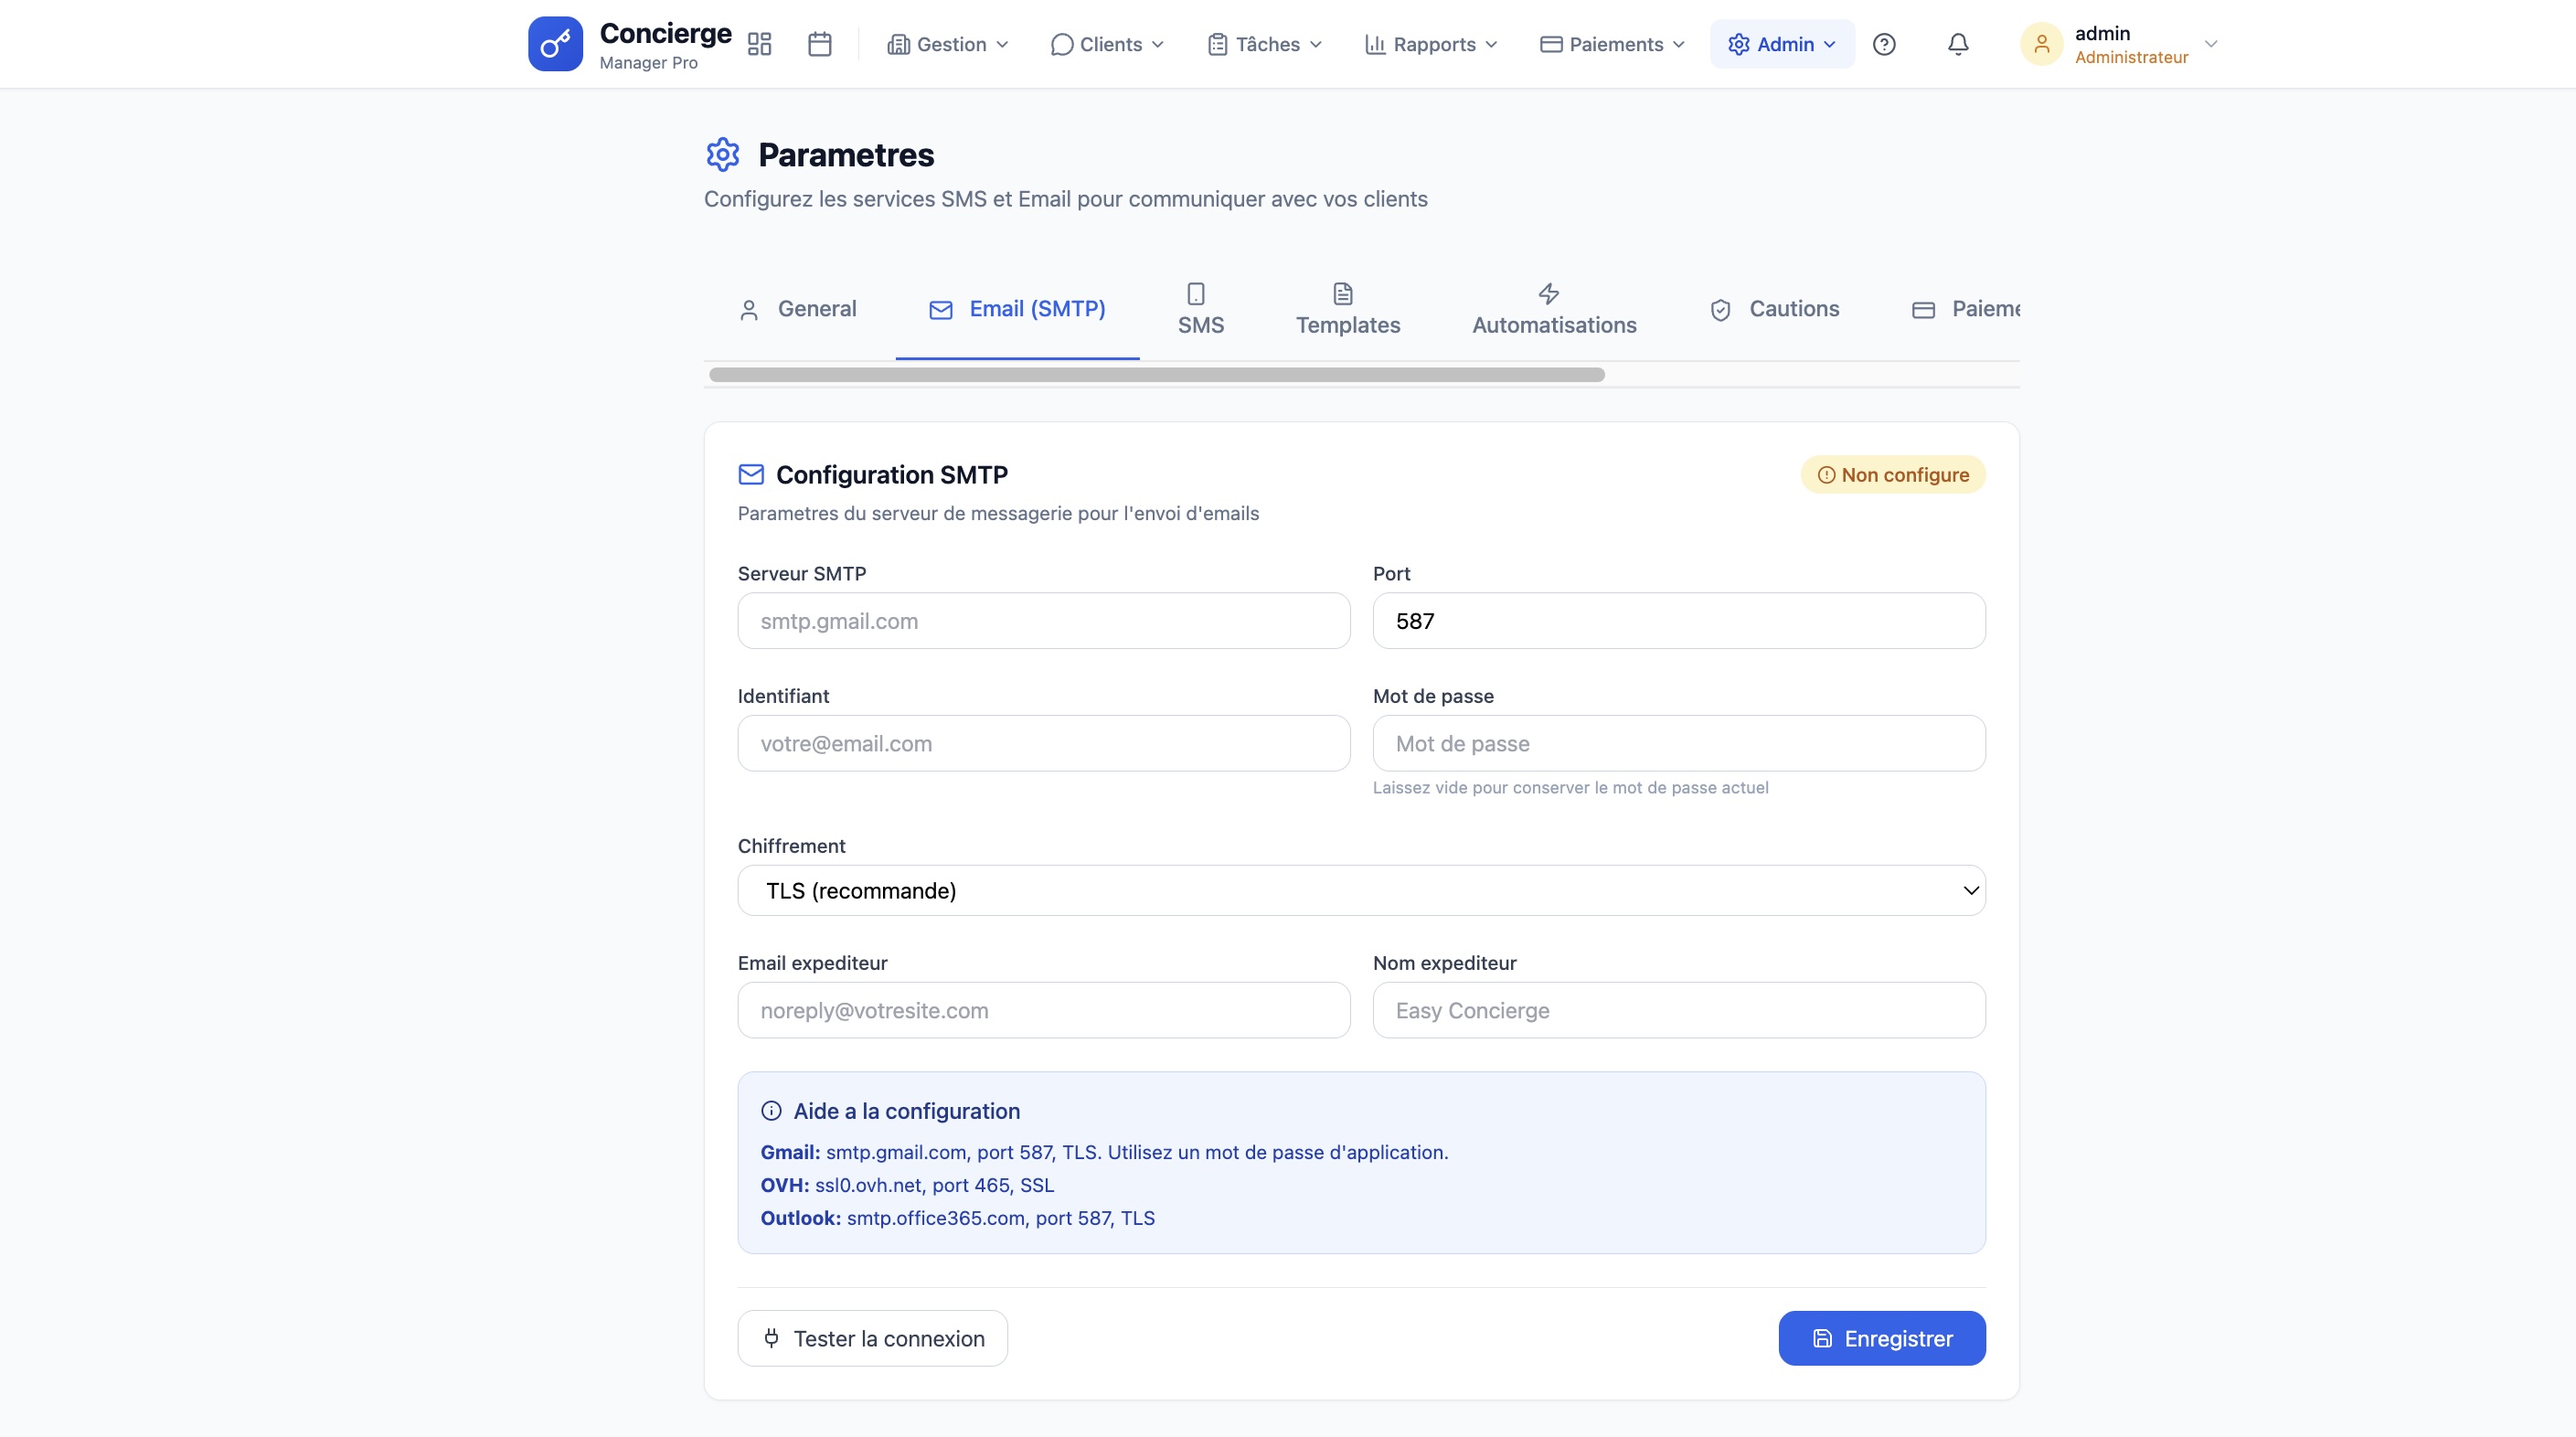2576x1437 pixels.
Task: Open the help question mark icon
Action: pyautogui.click(x=1885, y=43)
